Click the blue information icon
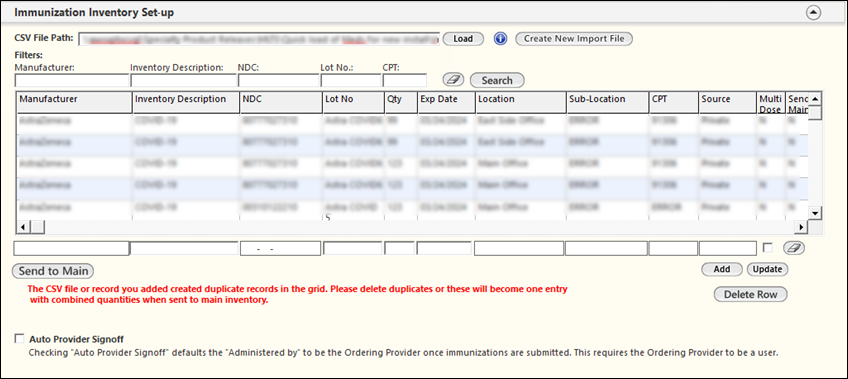 click(500, 39)
